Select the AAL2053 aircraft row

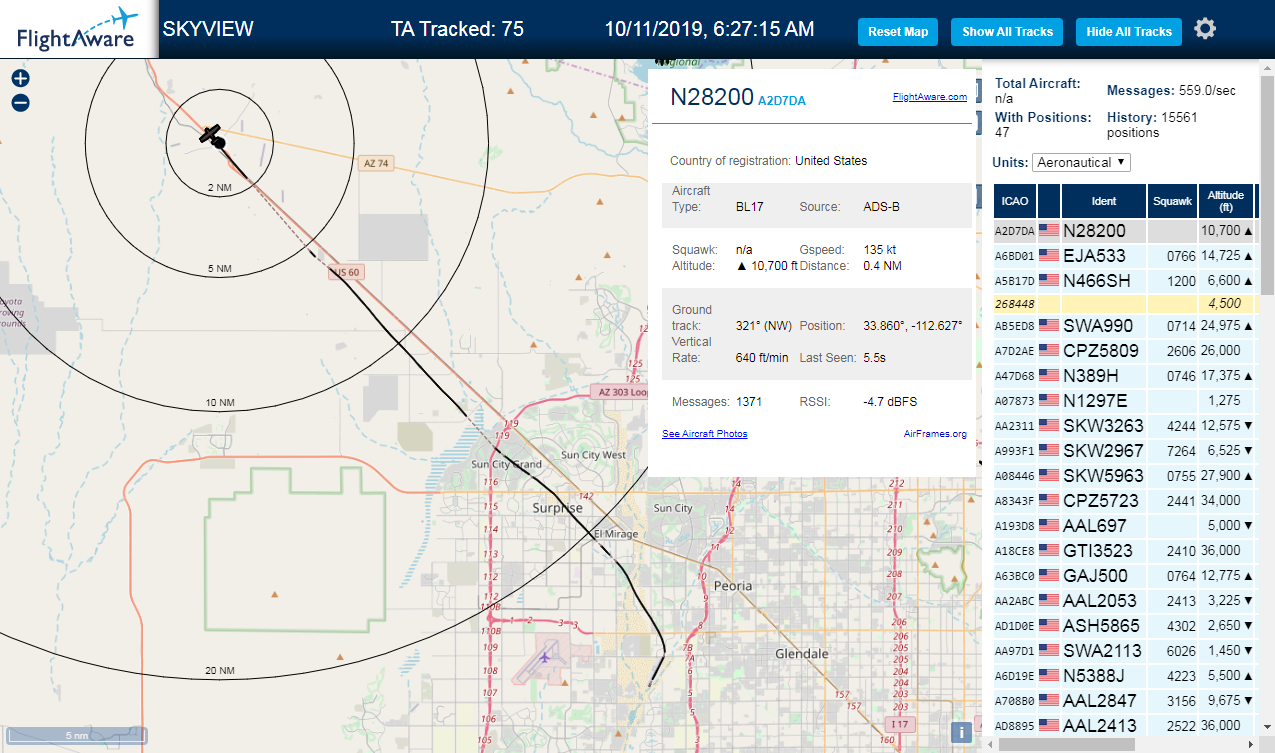point(1124,601)
